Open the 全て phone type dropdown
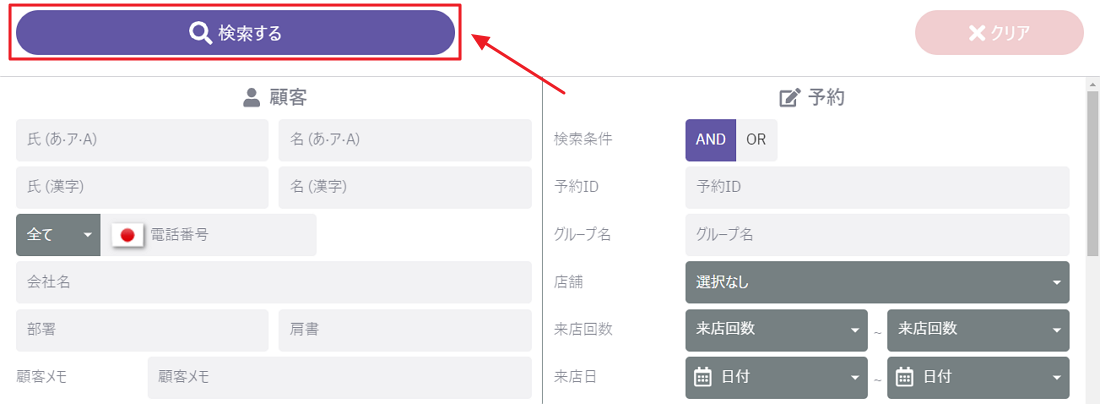1100x404 pixels. point(58,235)
